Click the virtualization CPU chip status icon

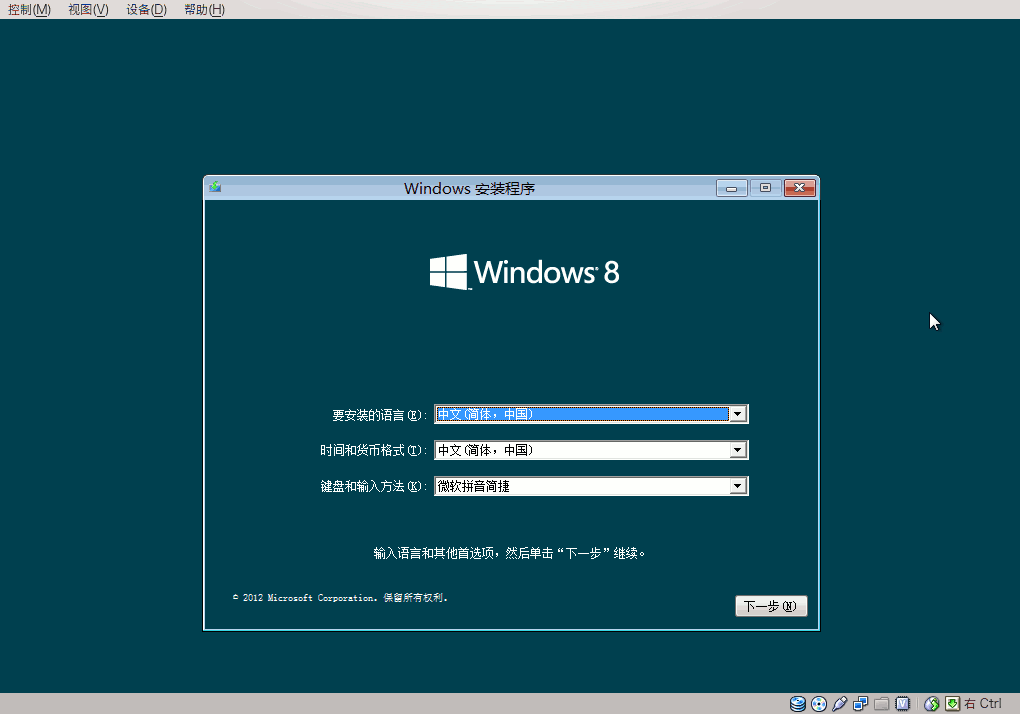coord(902,704)
